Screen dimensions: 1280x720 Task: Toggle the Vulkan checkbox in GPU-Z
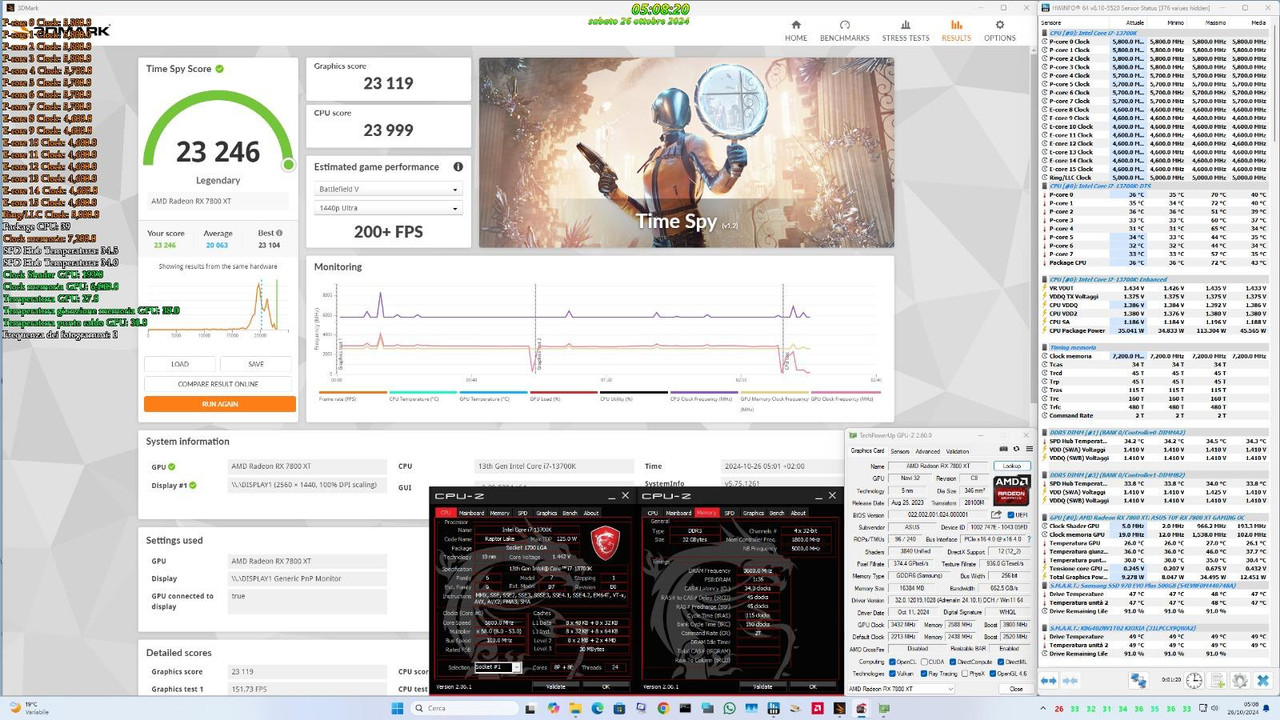tap(891, 674)
